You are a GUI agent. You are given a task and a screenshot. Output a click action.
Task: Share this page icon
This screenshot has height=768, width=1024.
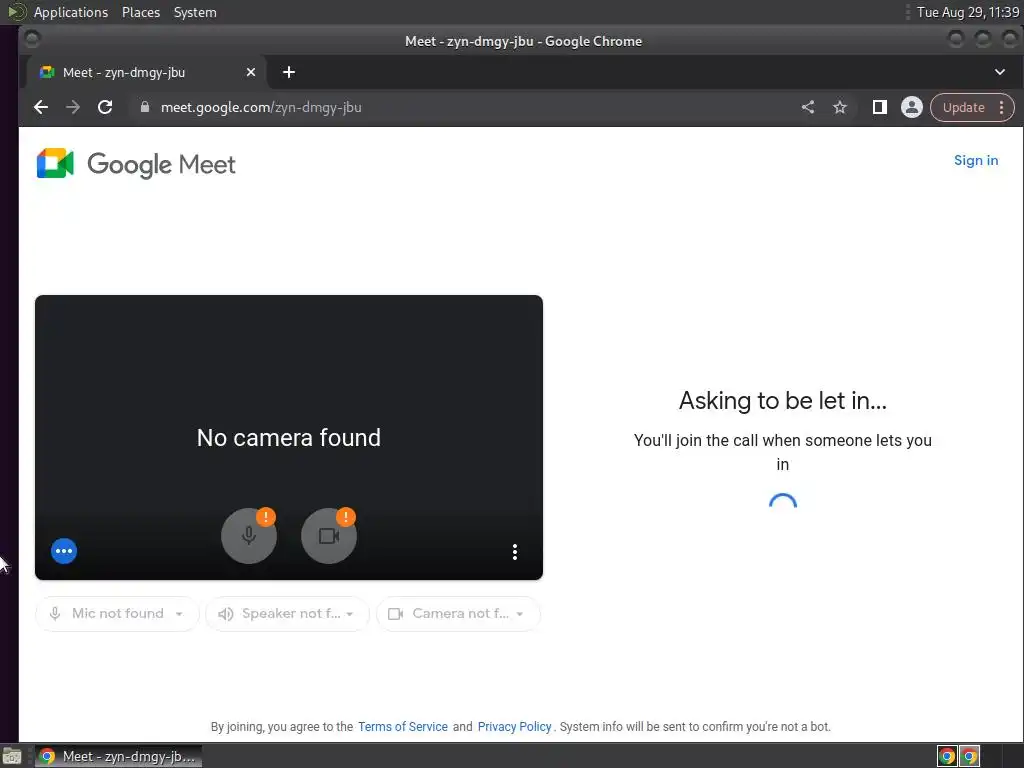click(x=808, y=107)
